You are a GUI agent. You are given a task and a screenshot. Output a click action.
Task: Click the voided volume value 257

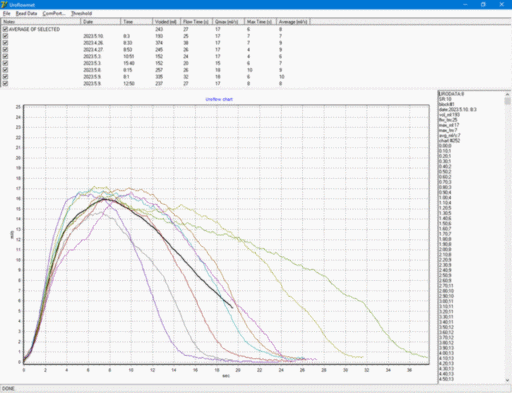[159, 70]
